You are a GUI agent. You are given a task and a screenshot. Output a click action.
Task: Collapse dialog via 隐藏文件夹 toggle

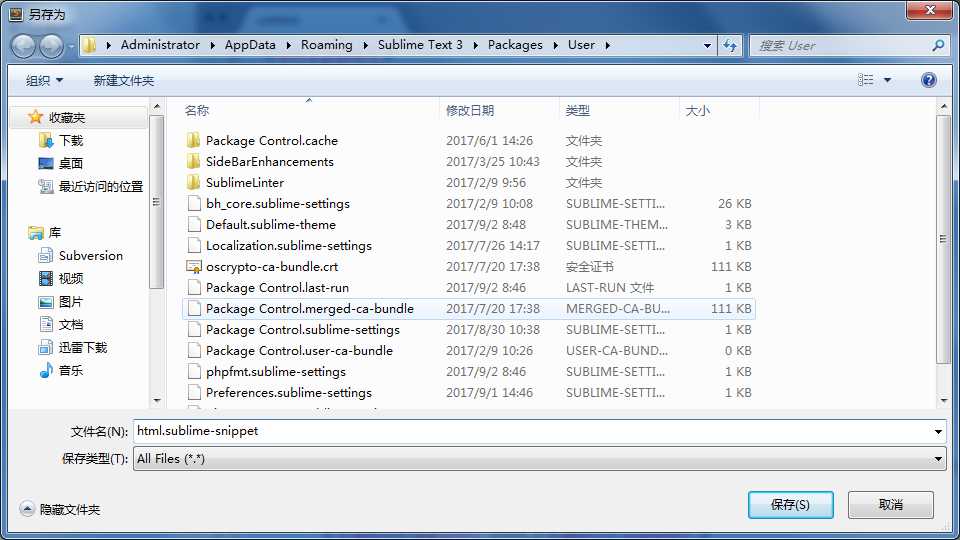coord(60,509)
